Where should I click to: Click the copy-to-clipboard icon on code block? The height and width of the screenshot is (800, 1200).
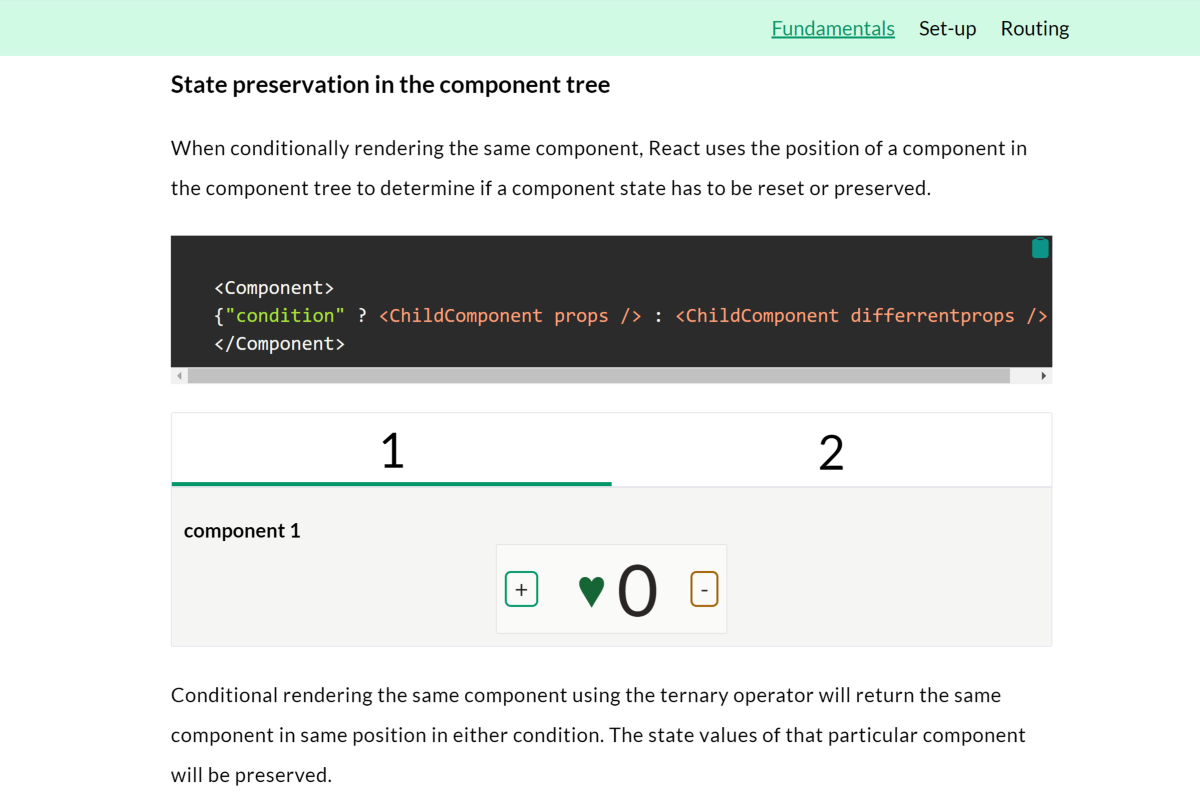(x=1040, y=248)
